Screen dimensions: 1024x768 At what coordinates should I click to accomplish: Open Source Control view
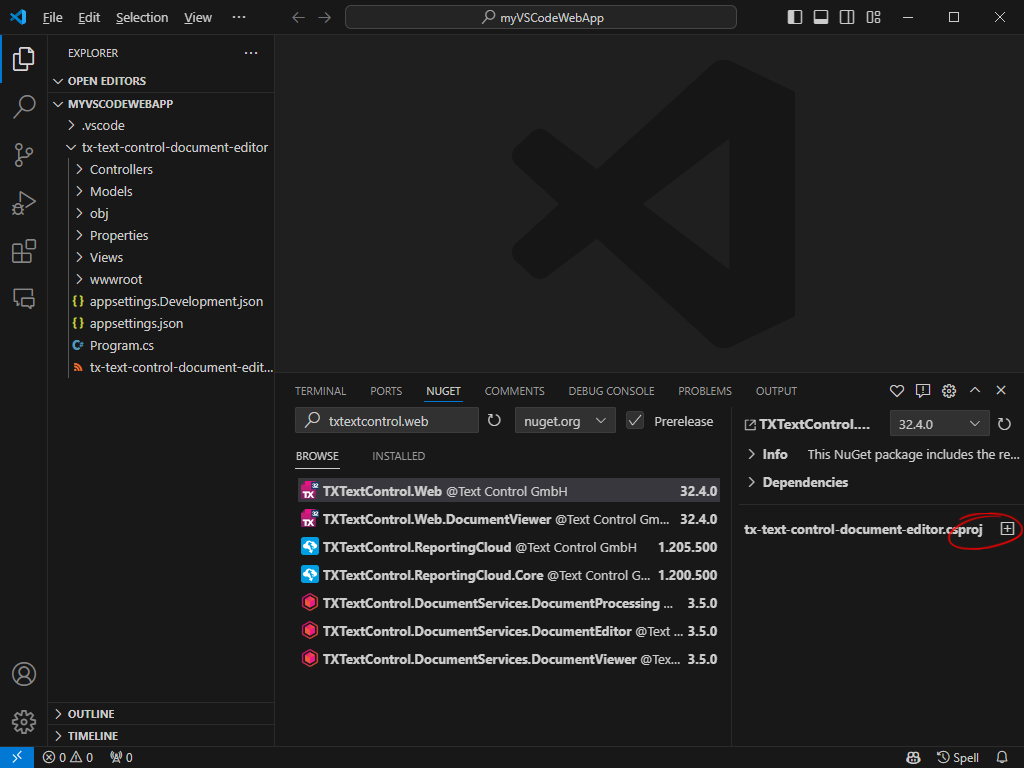pos(24,155)
